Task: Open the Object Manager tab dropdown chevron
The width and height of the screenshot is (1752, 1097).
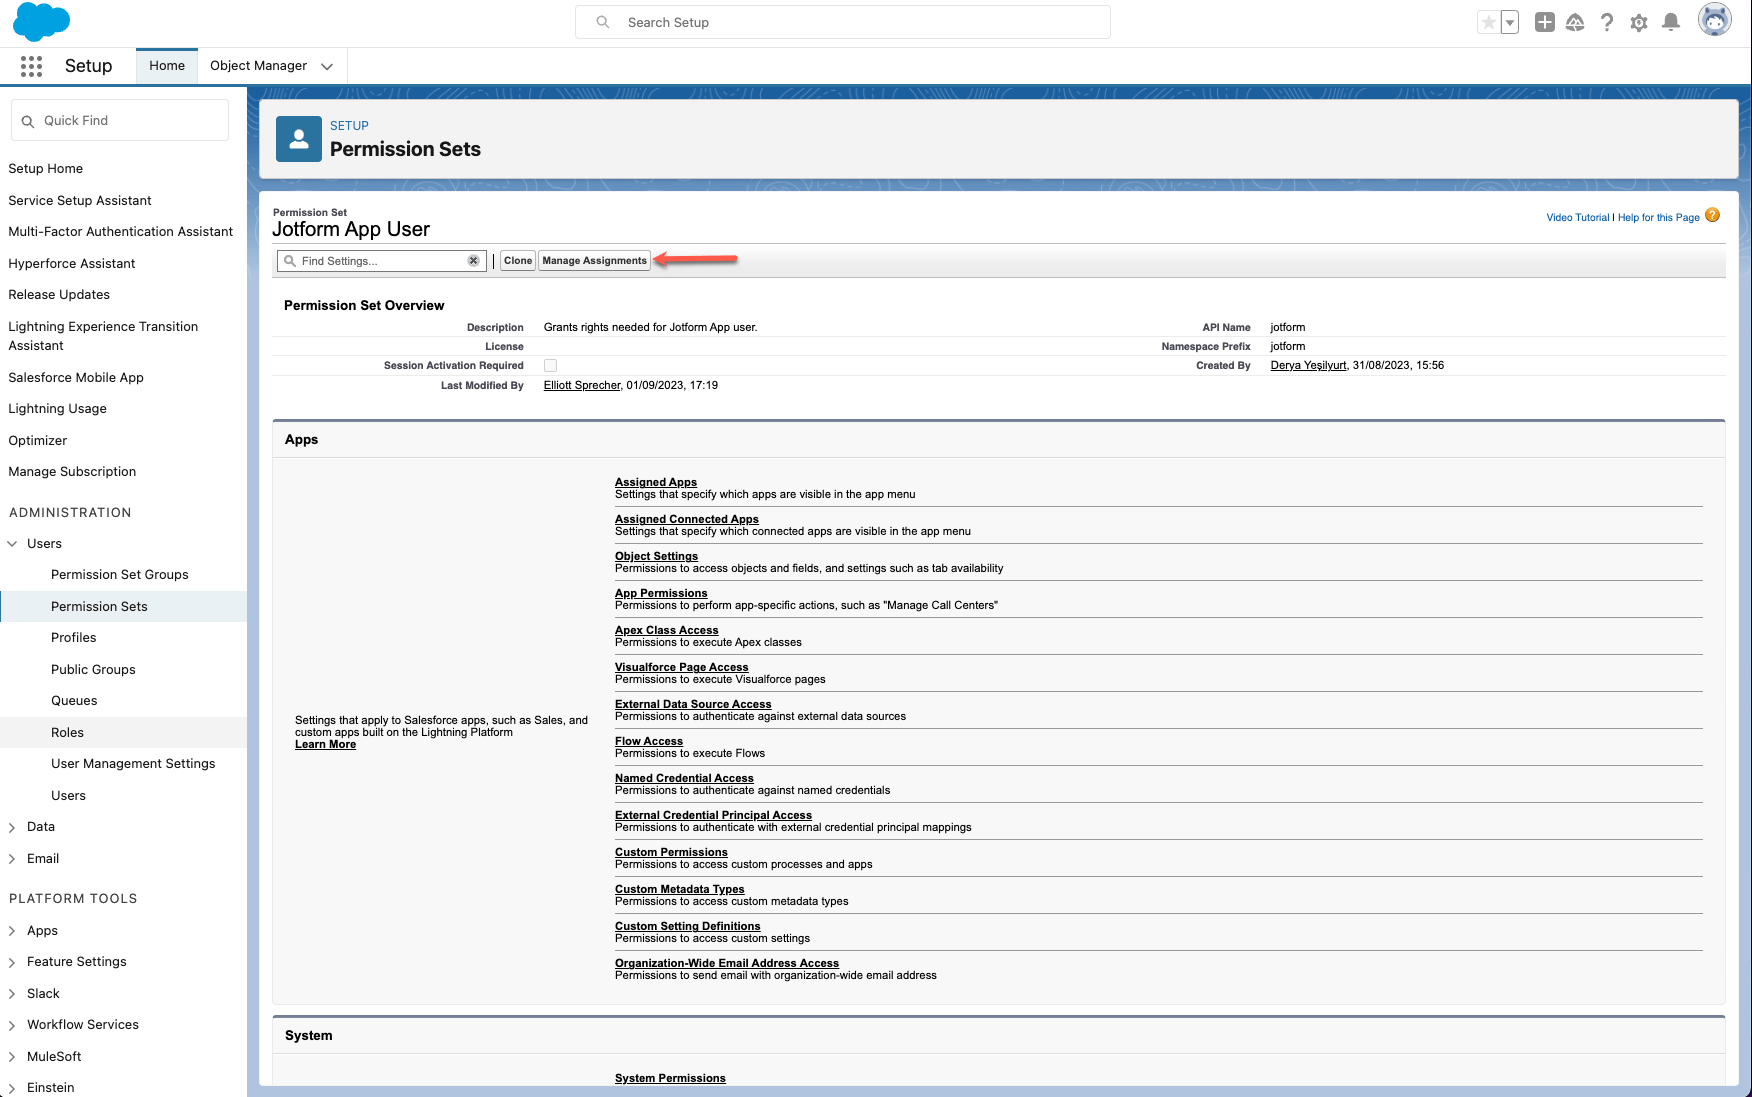Action: click(327, 66)
